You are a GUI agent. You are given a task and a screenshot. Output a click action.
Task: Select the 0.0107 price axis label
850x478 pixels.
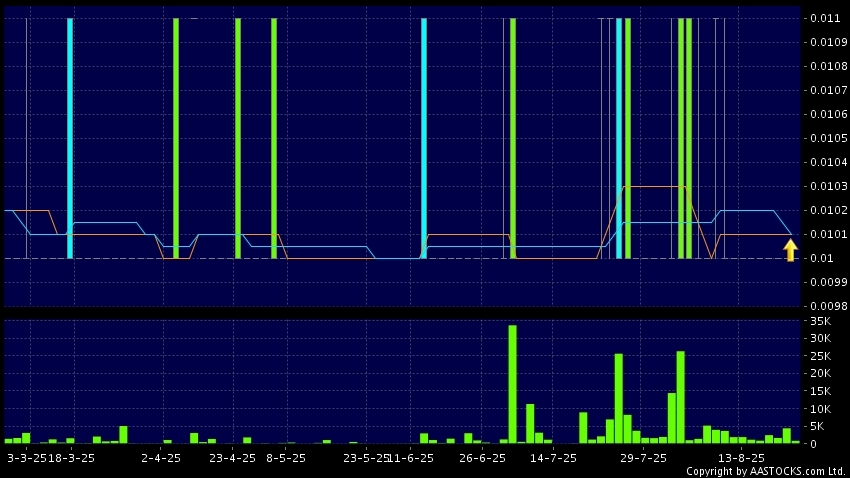pyautogui.click(x=828, y=90)
